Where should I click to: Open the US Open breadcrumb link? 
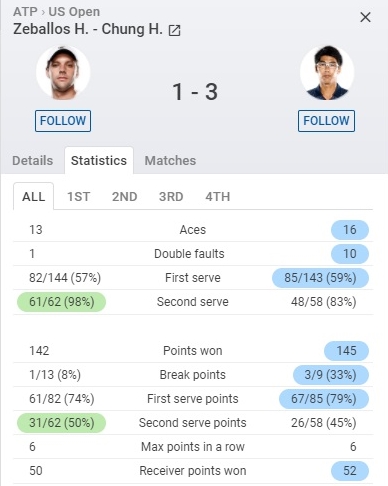tap(74, 12)
